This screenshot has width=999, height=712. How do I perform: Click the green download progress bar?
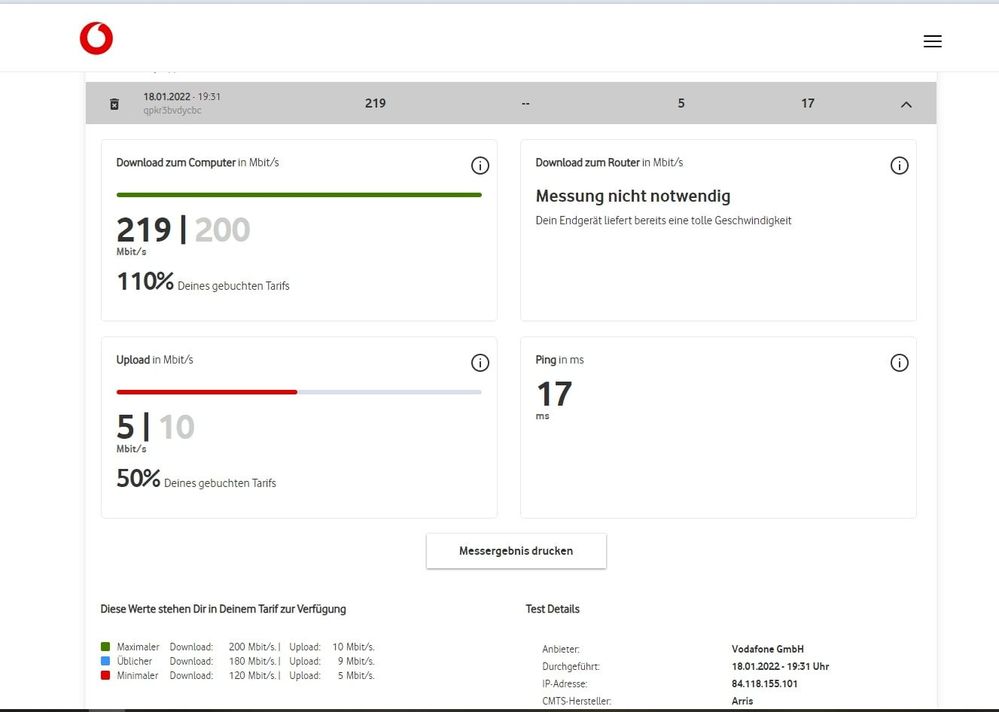(298, 195)
